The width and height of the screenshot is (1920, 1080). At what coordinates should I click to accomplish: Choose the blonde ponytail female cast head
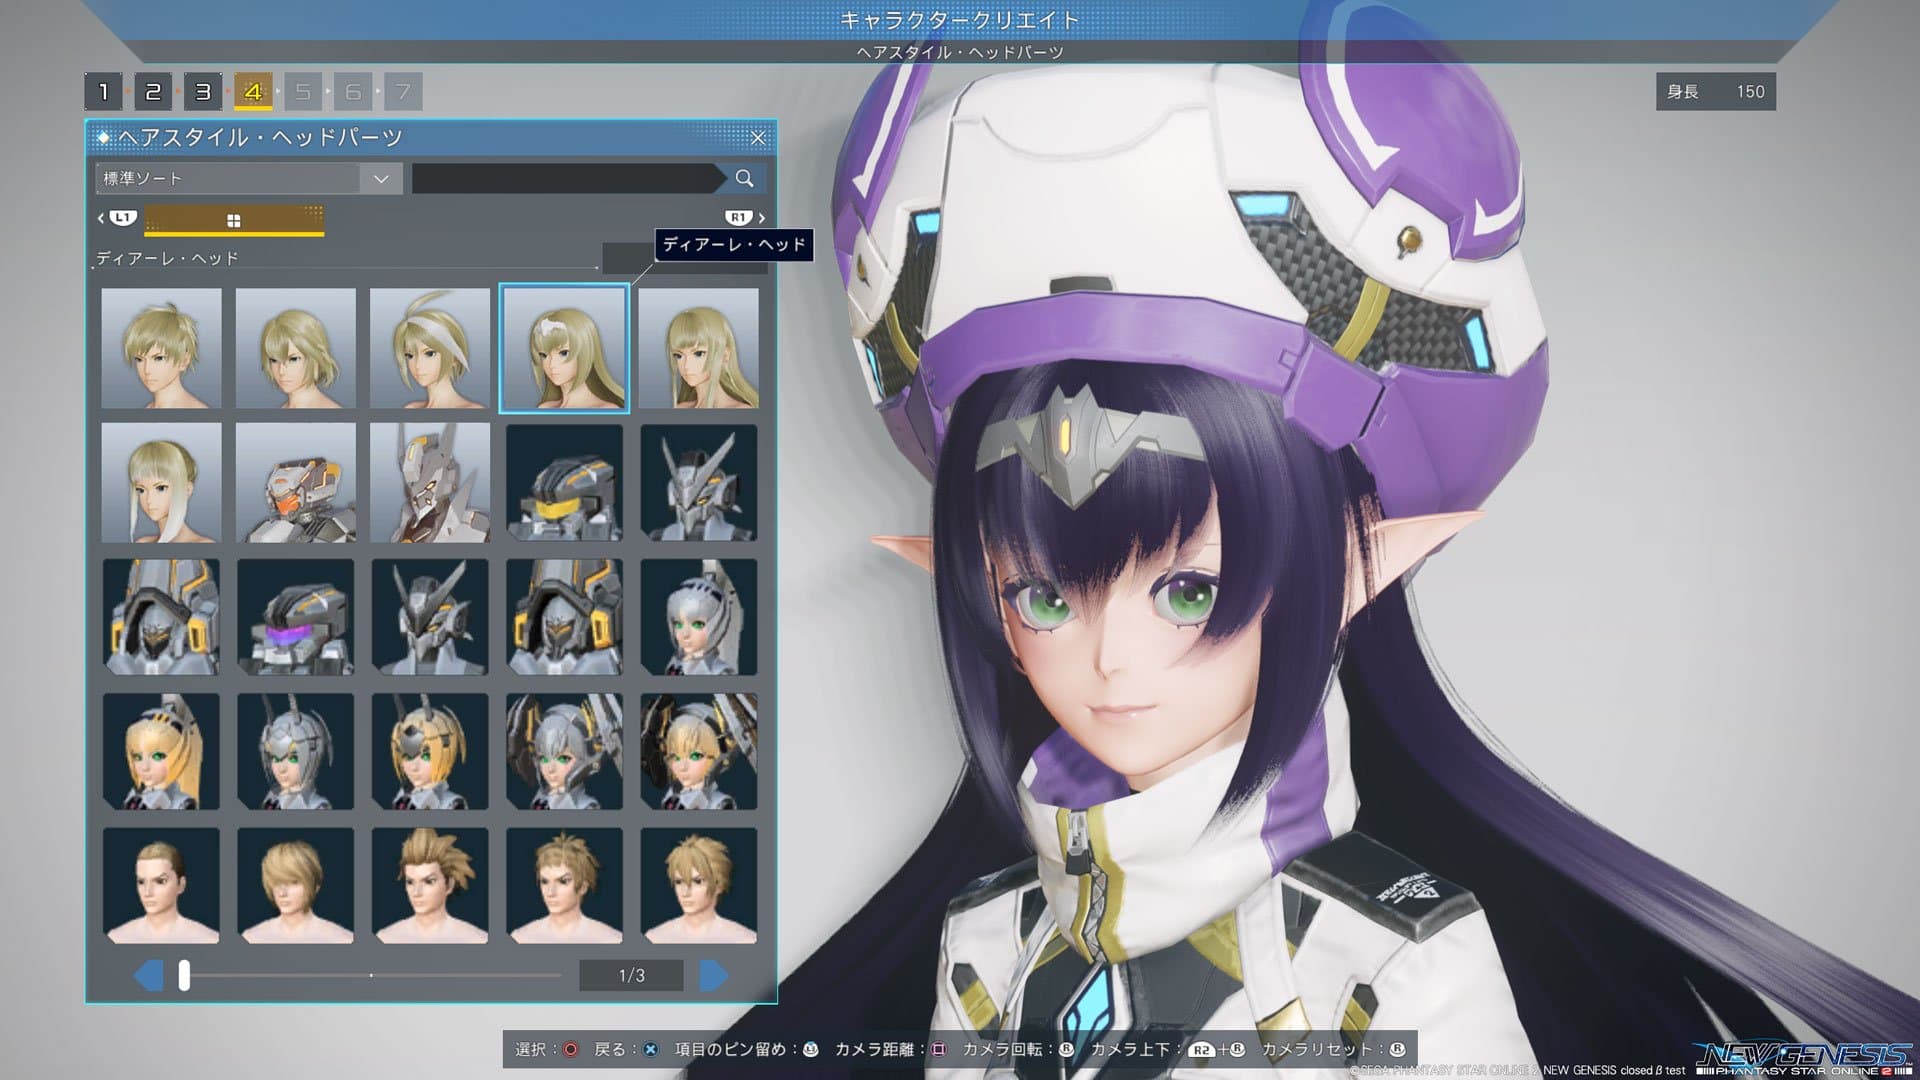tap(161, 751)
